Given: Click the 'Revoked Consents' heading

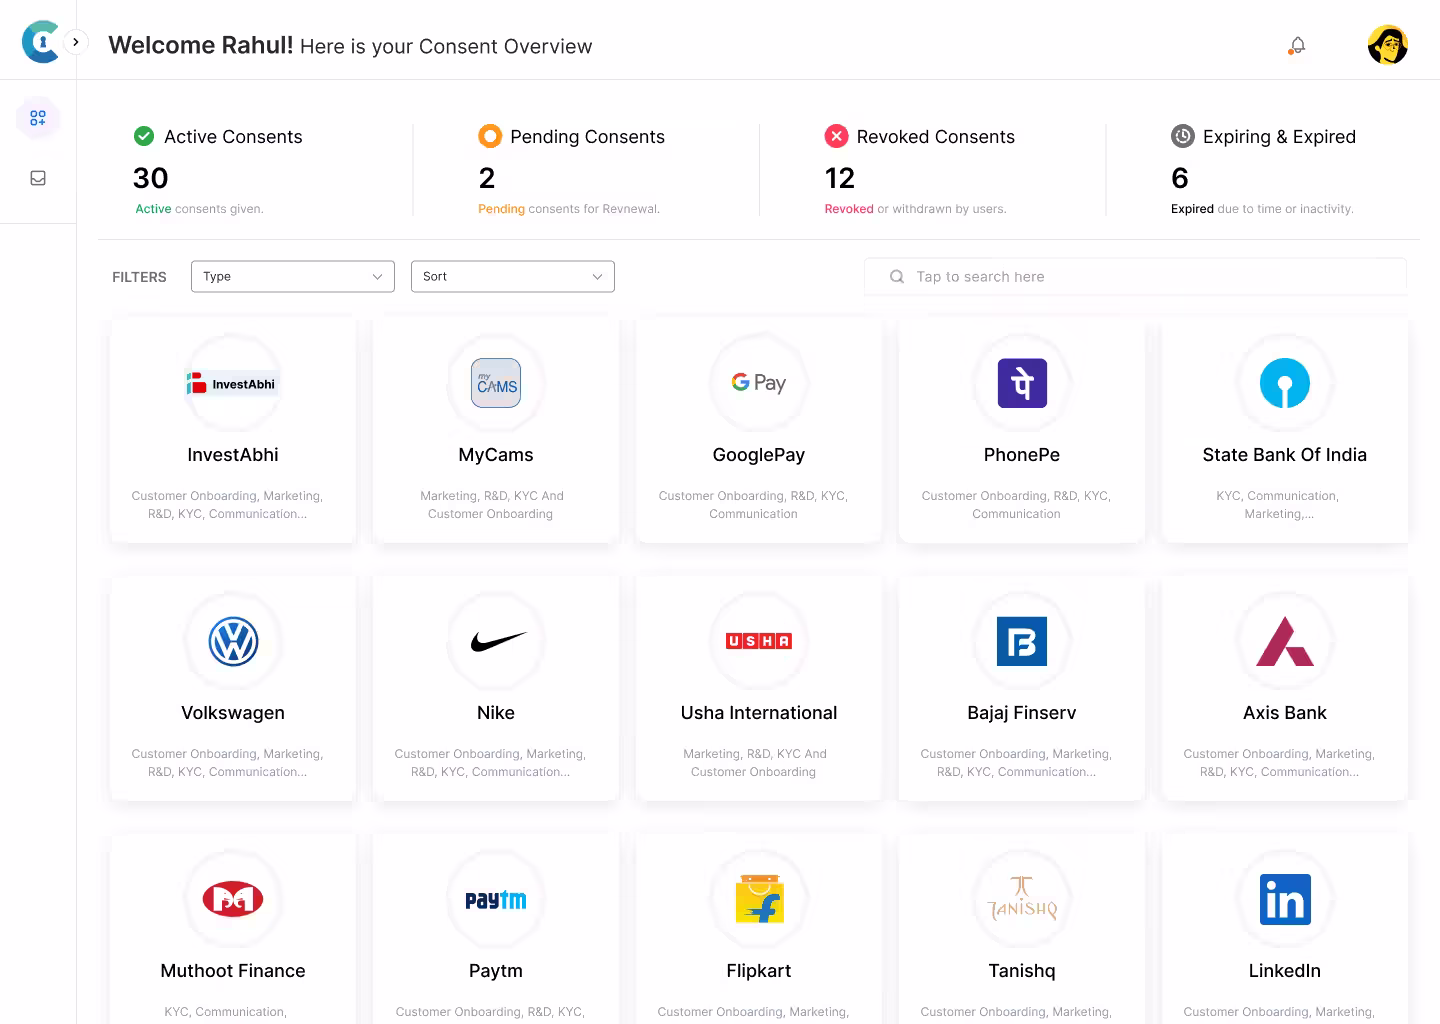Looking at the screenshot, I should click(935, 137).
